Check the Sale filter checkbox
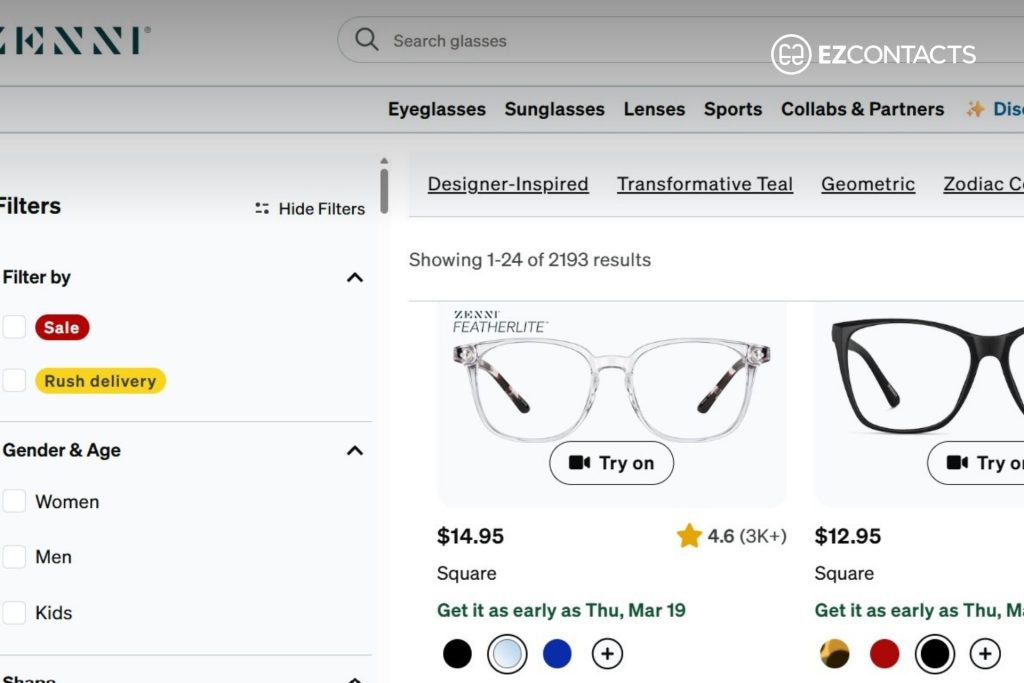 14,326
